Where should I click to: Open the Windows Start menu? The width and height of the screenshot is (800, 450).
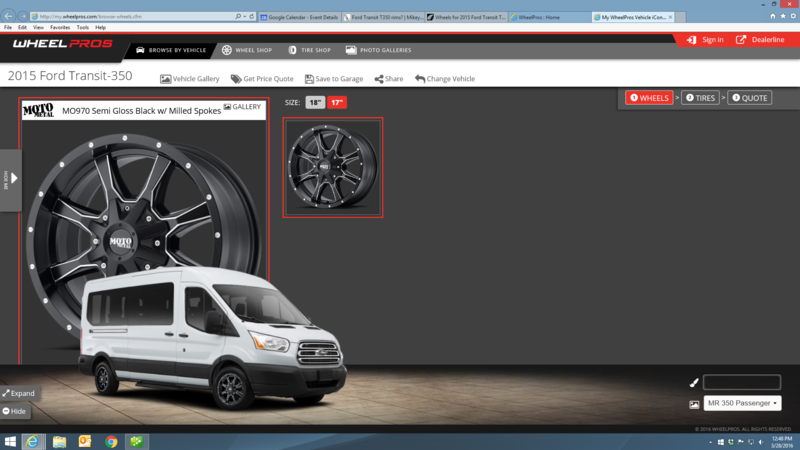point(10,442)
